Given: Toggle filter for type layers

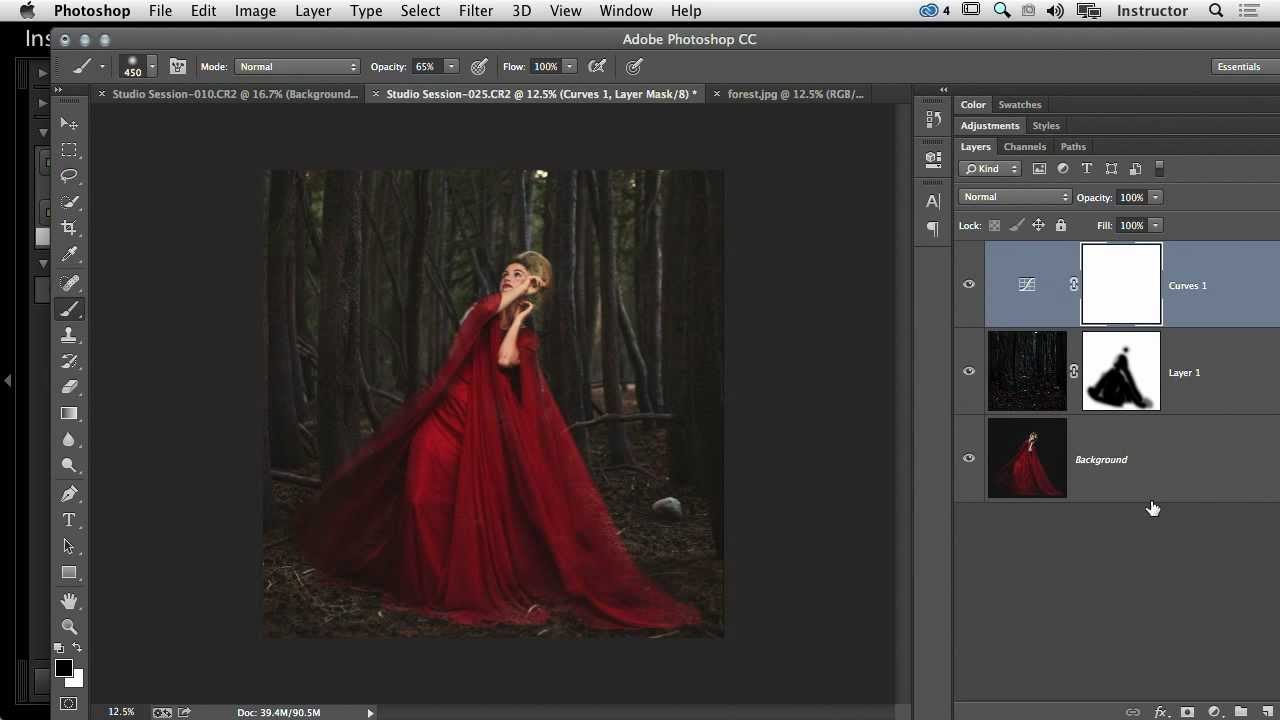Looking at the screenshot, I should click(x=1087, y=169).
